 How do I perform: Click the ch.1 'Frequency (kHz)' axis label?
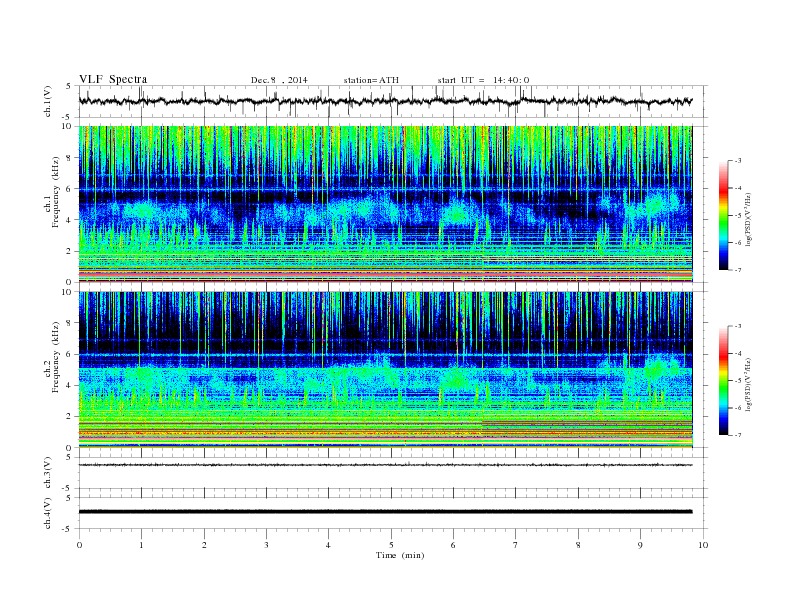click(56, 192)
